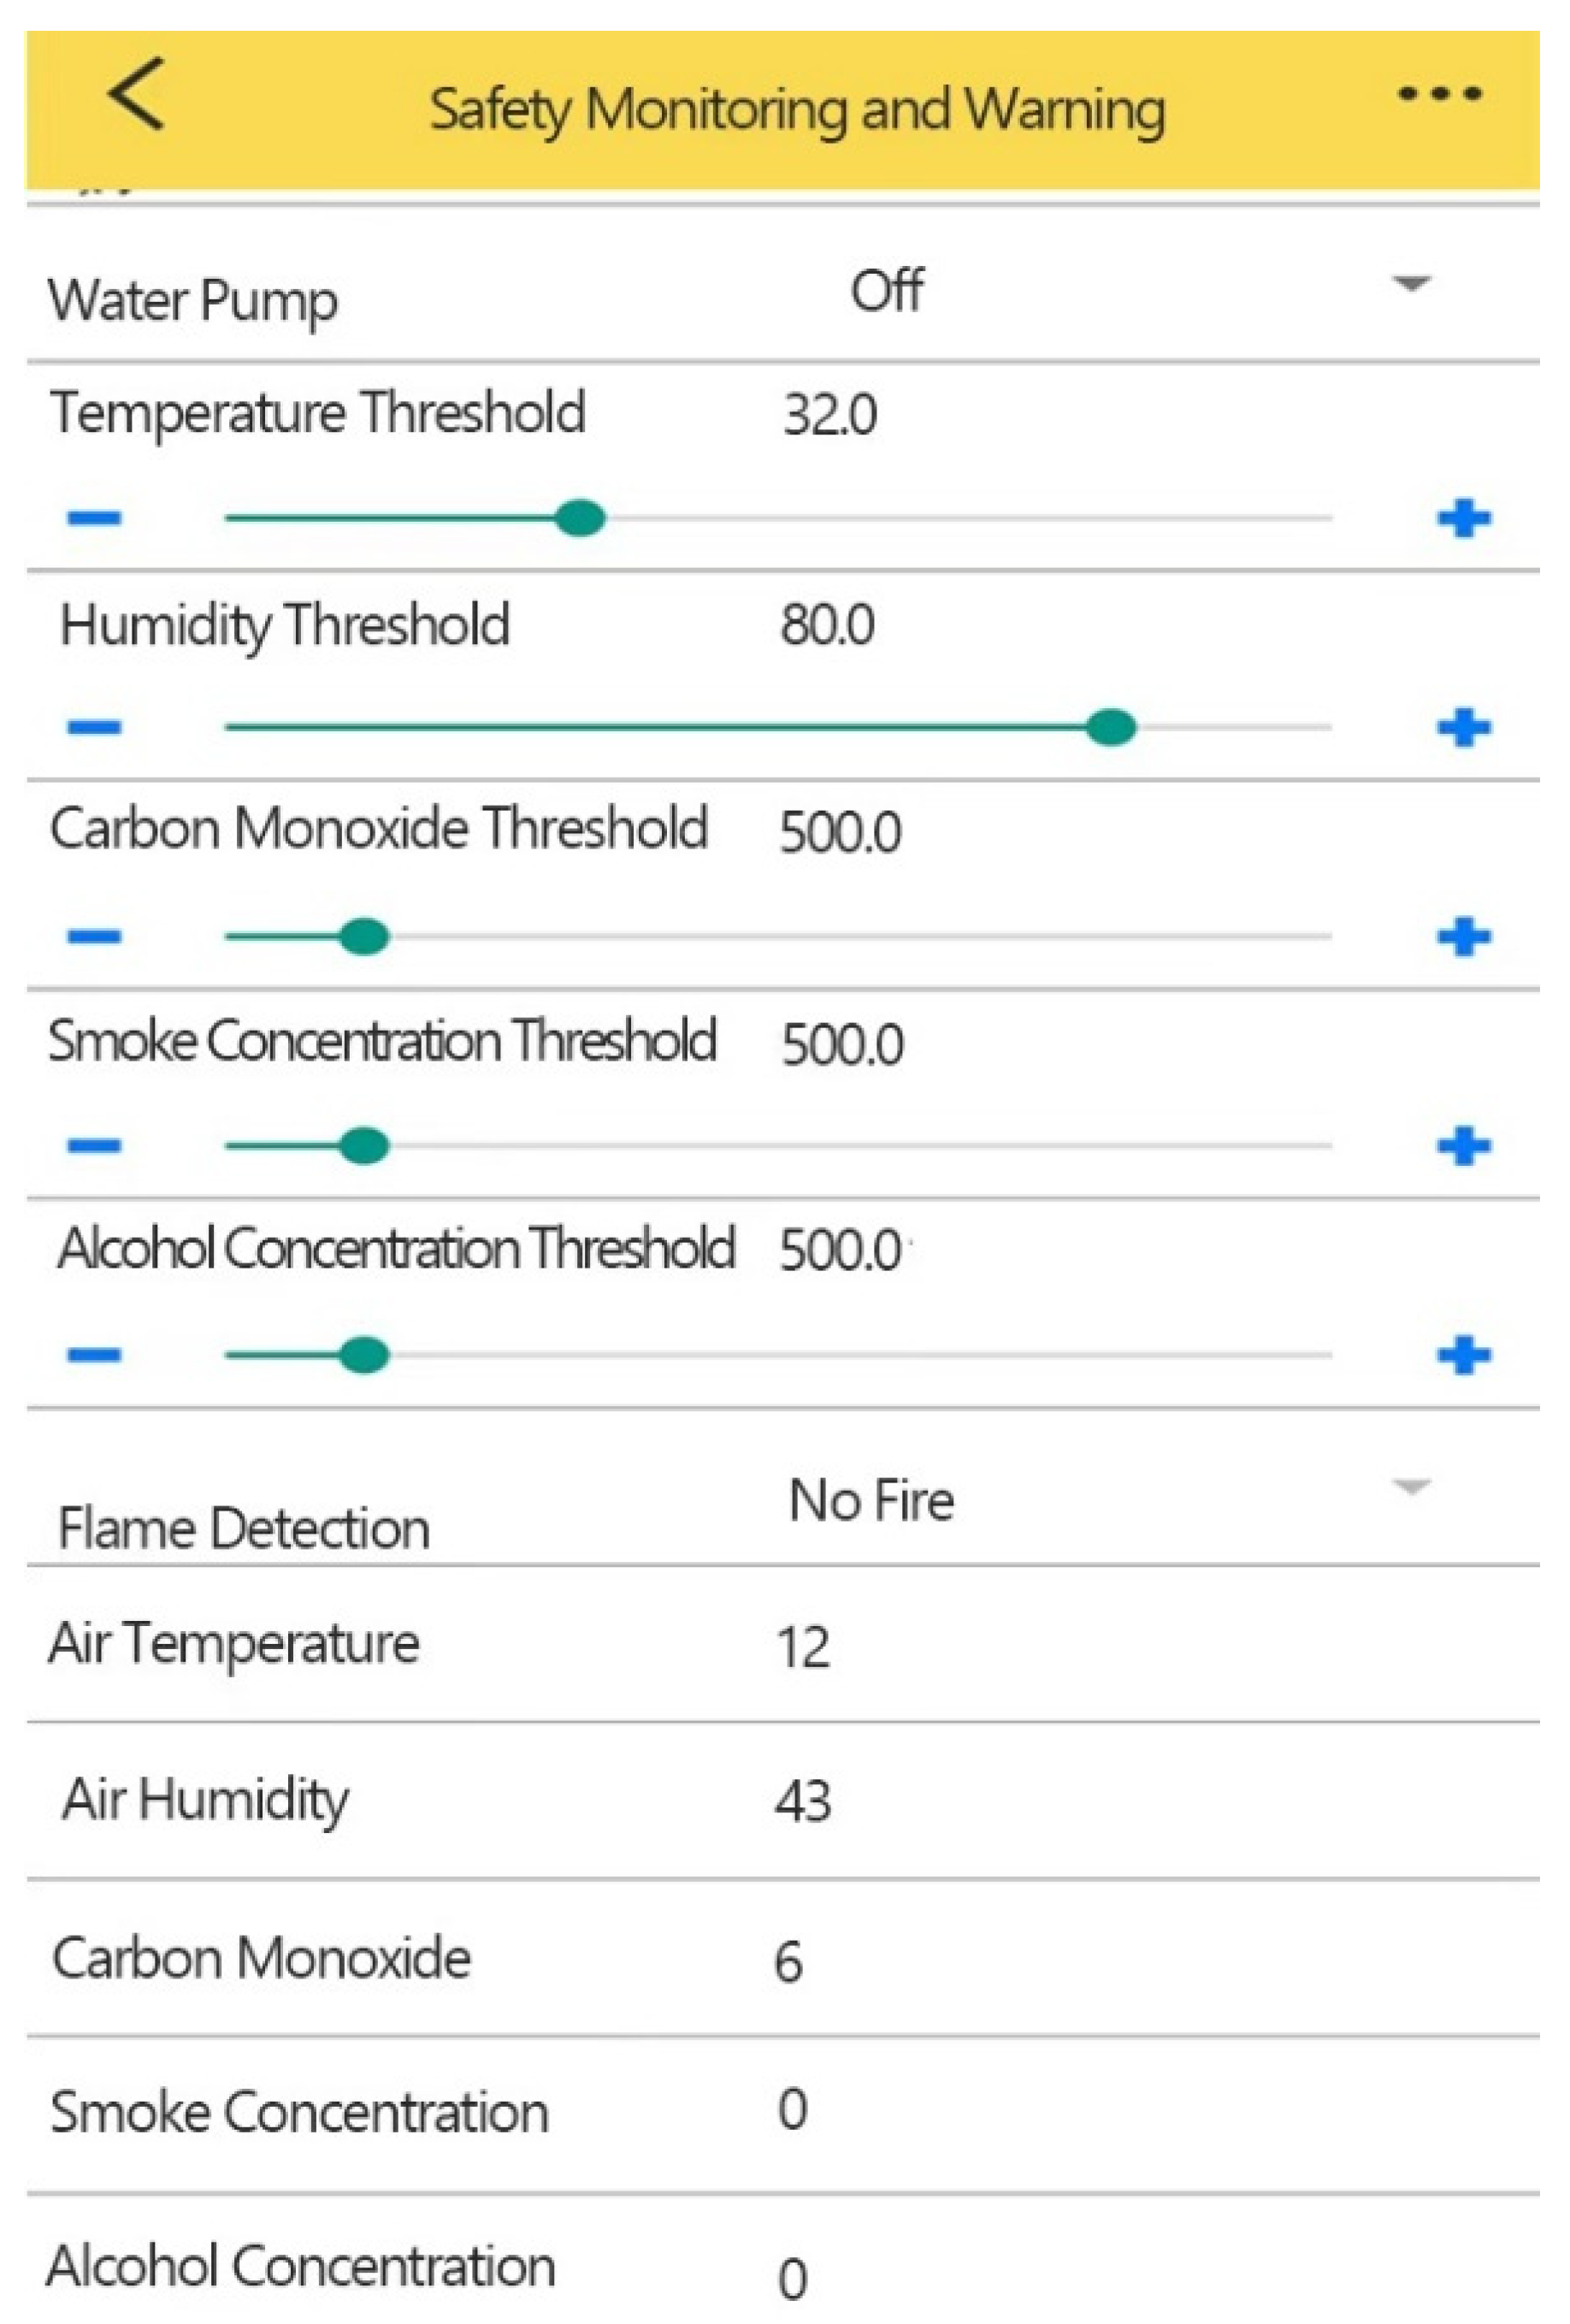This screenshot has width=1570, height=2324.
Task: Click the Temperature Threshold slider handle
Action: 580,518
